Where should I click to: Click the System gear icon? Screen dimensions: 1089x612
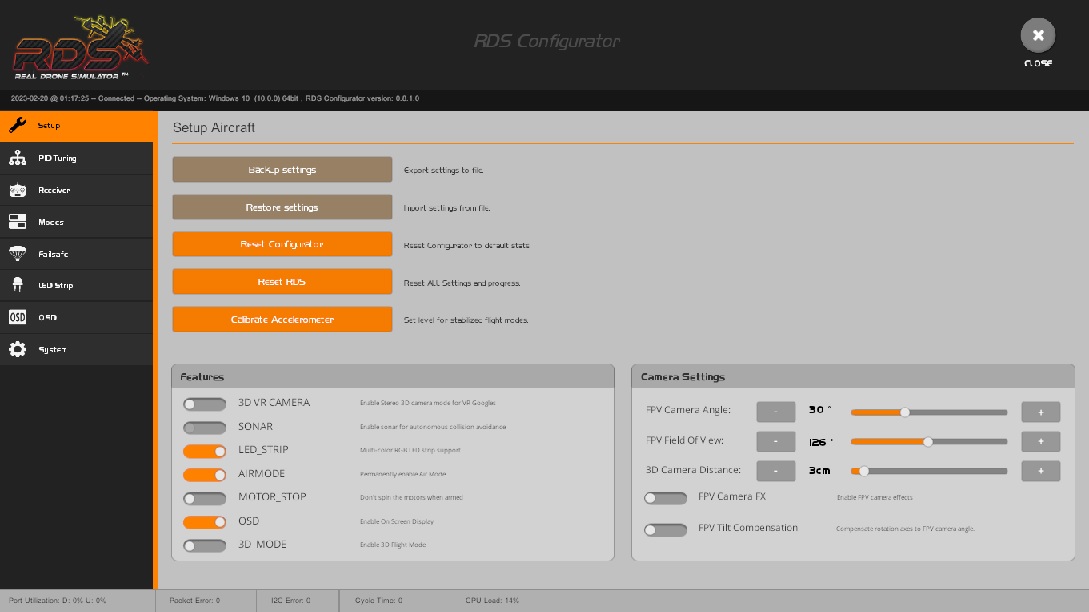(17, 349)
